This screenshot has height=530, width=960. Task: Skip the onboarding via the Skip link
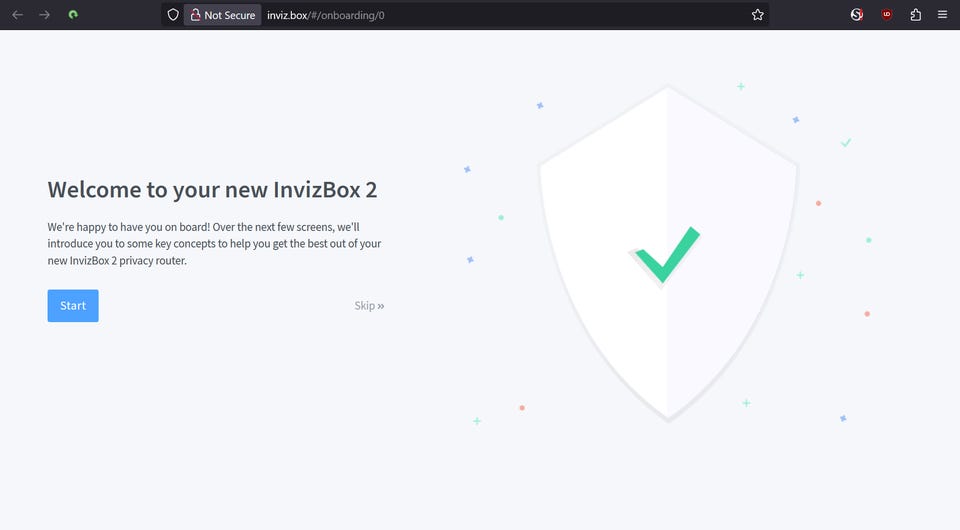(x=369, y=305)
